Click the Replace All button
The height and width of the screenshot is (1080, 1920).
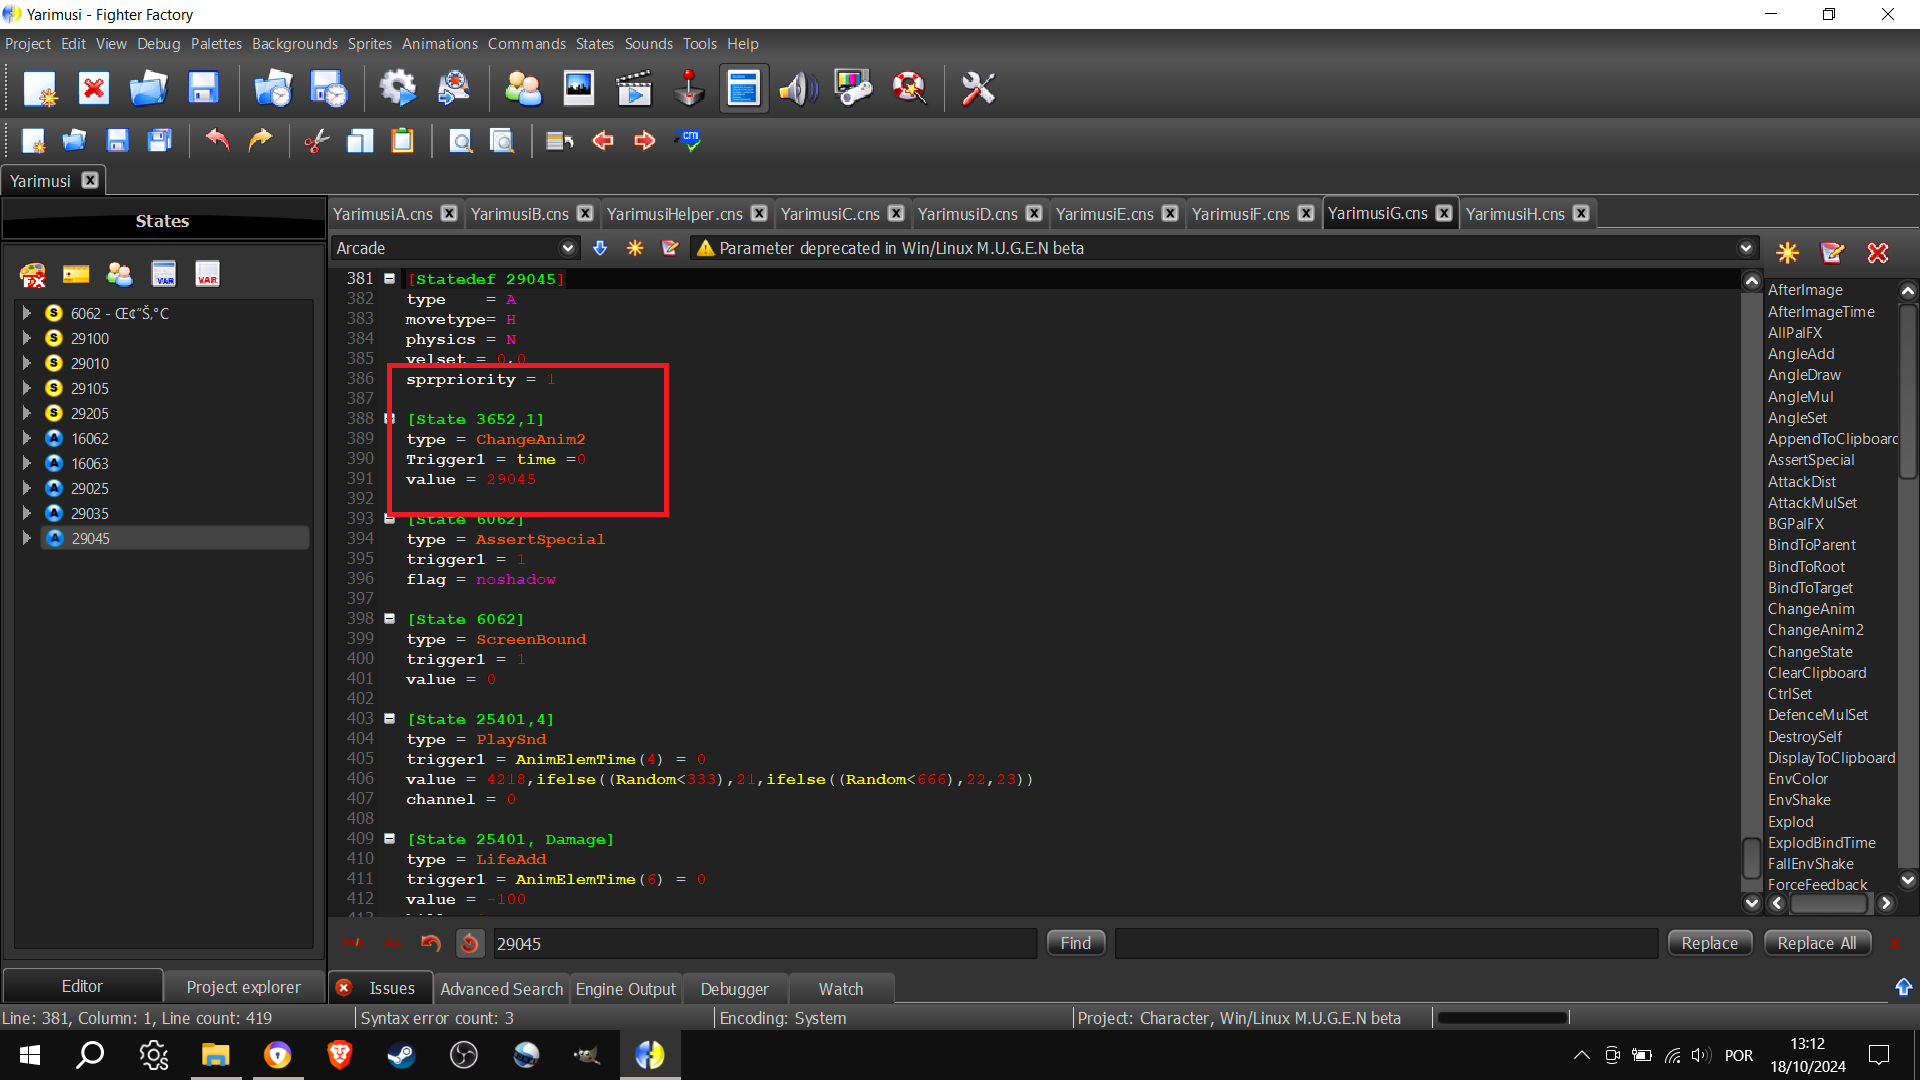[1817, 943]
